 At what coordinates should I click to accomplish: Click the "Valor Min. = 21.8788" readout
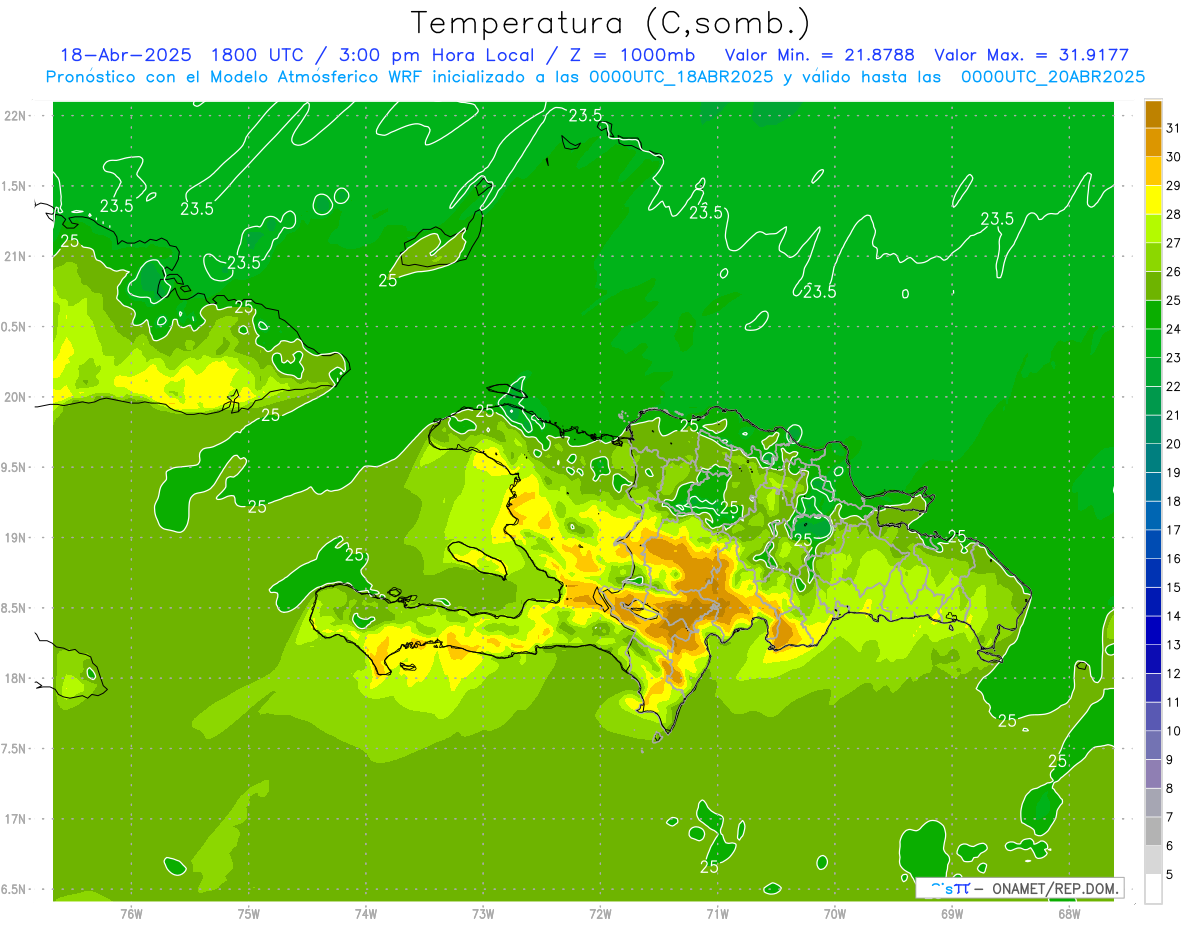820,55
